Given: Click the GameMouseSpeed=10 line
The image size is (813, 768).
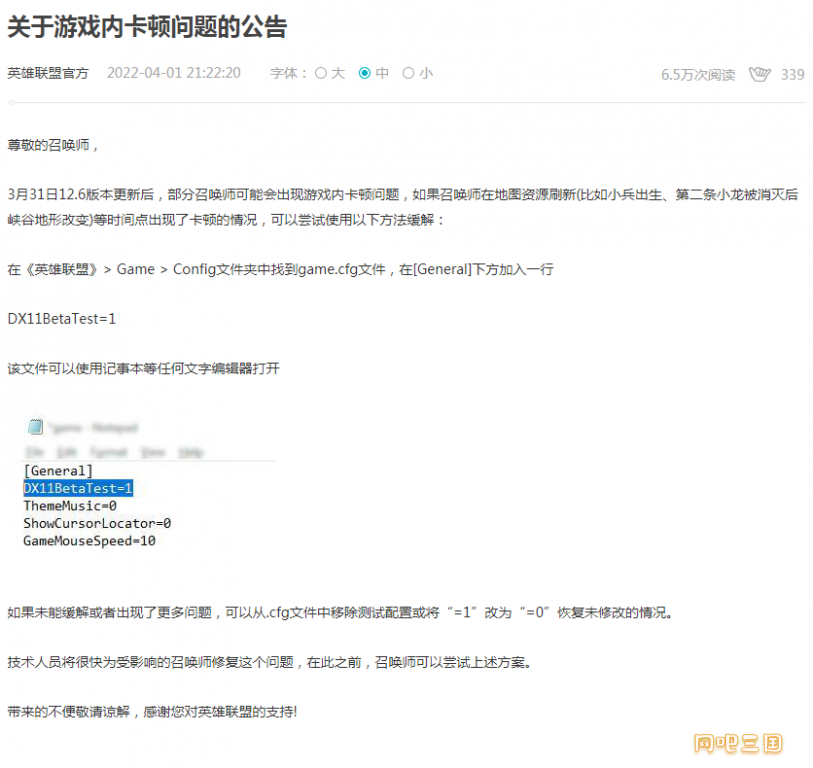Looking at the screenshot, I should tap(89, 541).
